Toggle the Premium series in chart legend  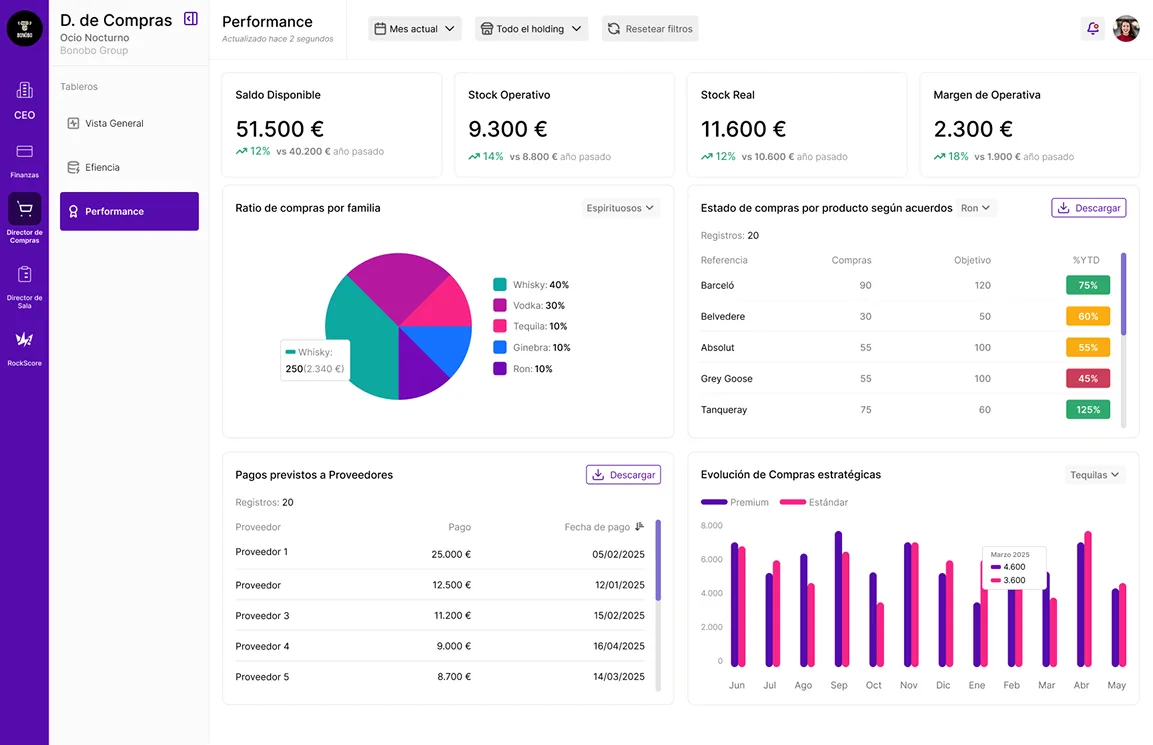(735, 502)
